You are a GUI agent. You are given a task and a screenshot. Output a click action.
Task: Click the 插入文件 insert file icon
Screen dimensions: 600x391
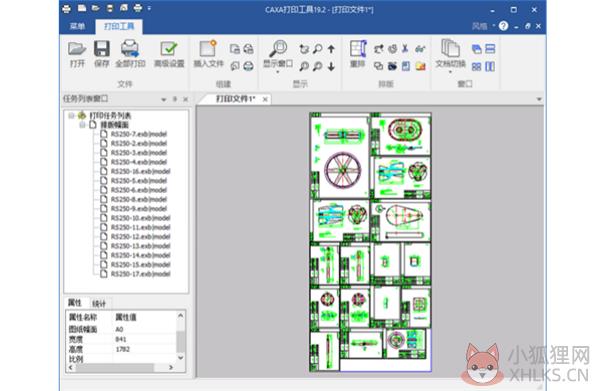pos(208,54)
